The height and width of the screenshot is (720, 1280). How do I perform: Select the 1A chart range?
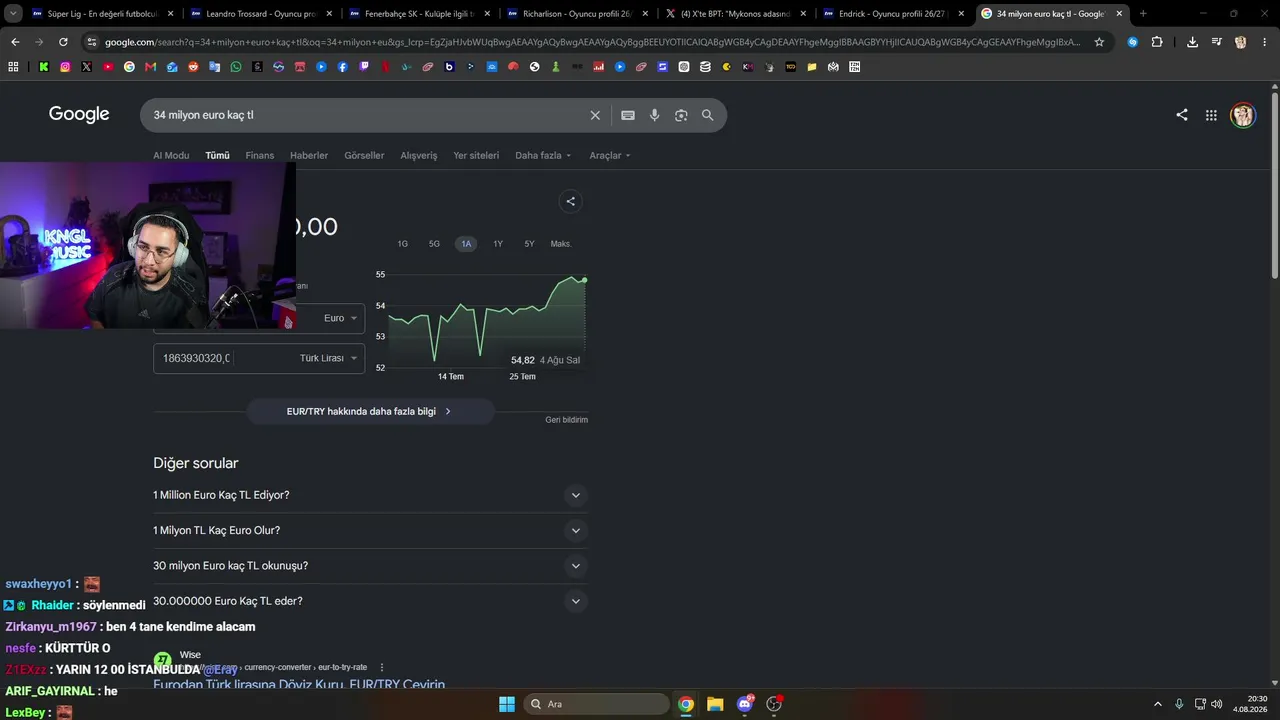(x=466, y=244)
